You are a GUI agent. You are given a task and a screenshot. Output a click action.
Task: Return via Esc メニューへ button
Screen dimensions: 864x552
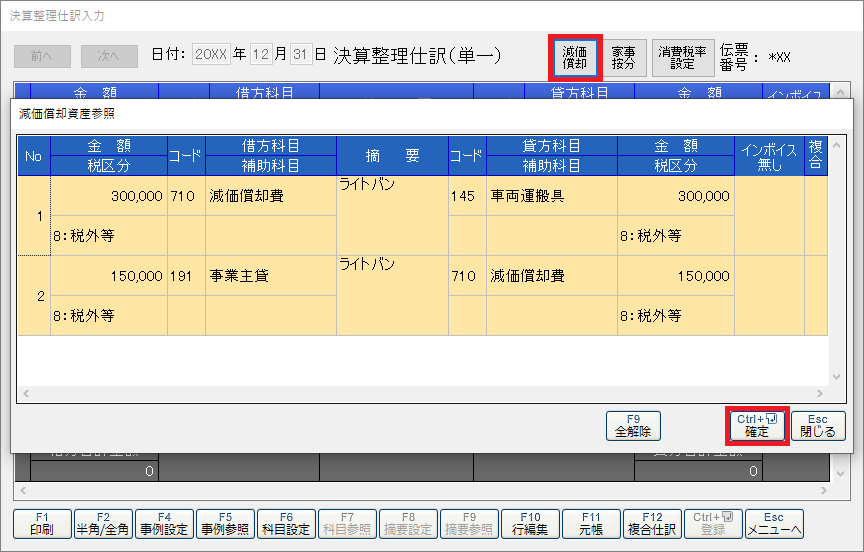click(x=773, y=523)
